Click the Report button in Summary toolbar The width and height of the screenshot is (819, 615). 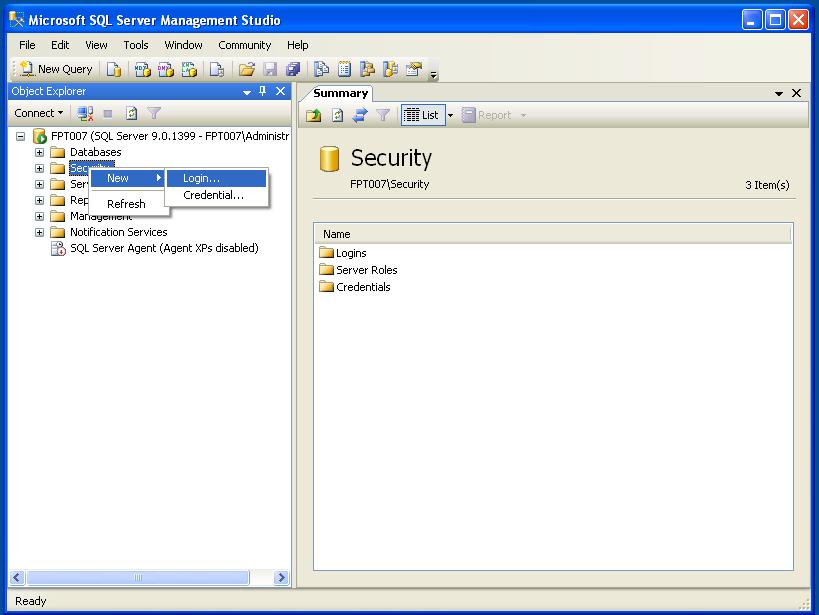(487, 115)
